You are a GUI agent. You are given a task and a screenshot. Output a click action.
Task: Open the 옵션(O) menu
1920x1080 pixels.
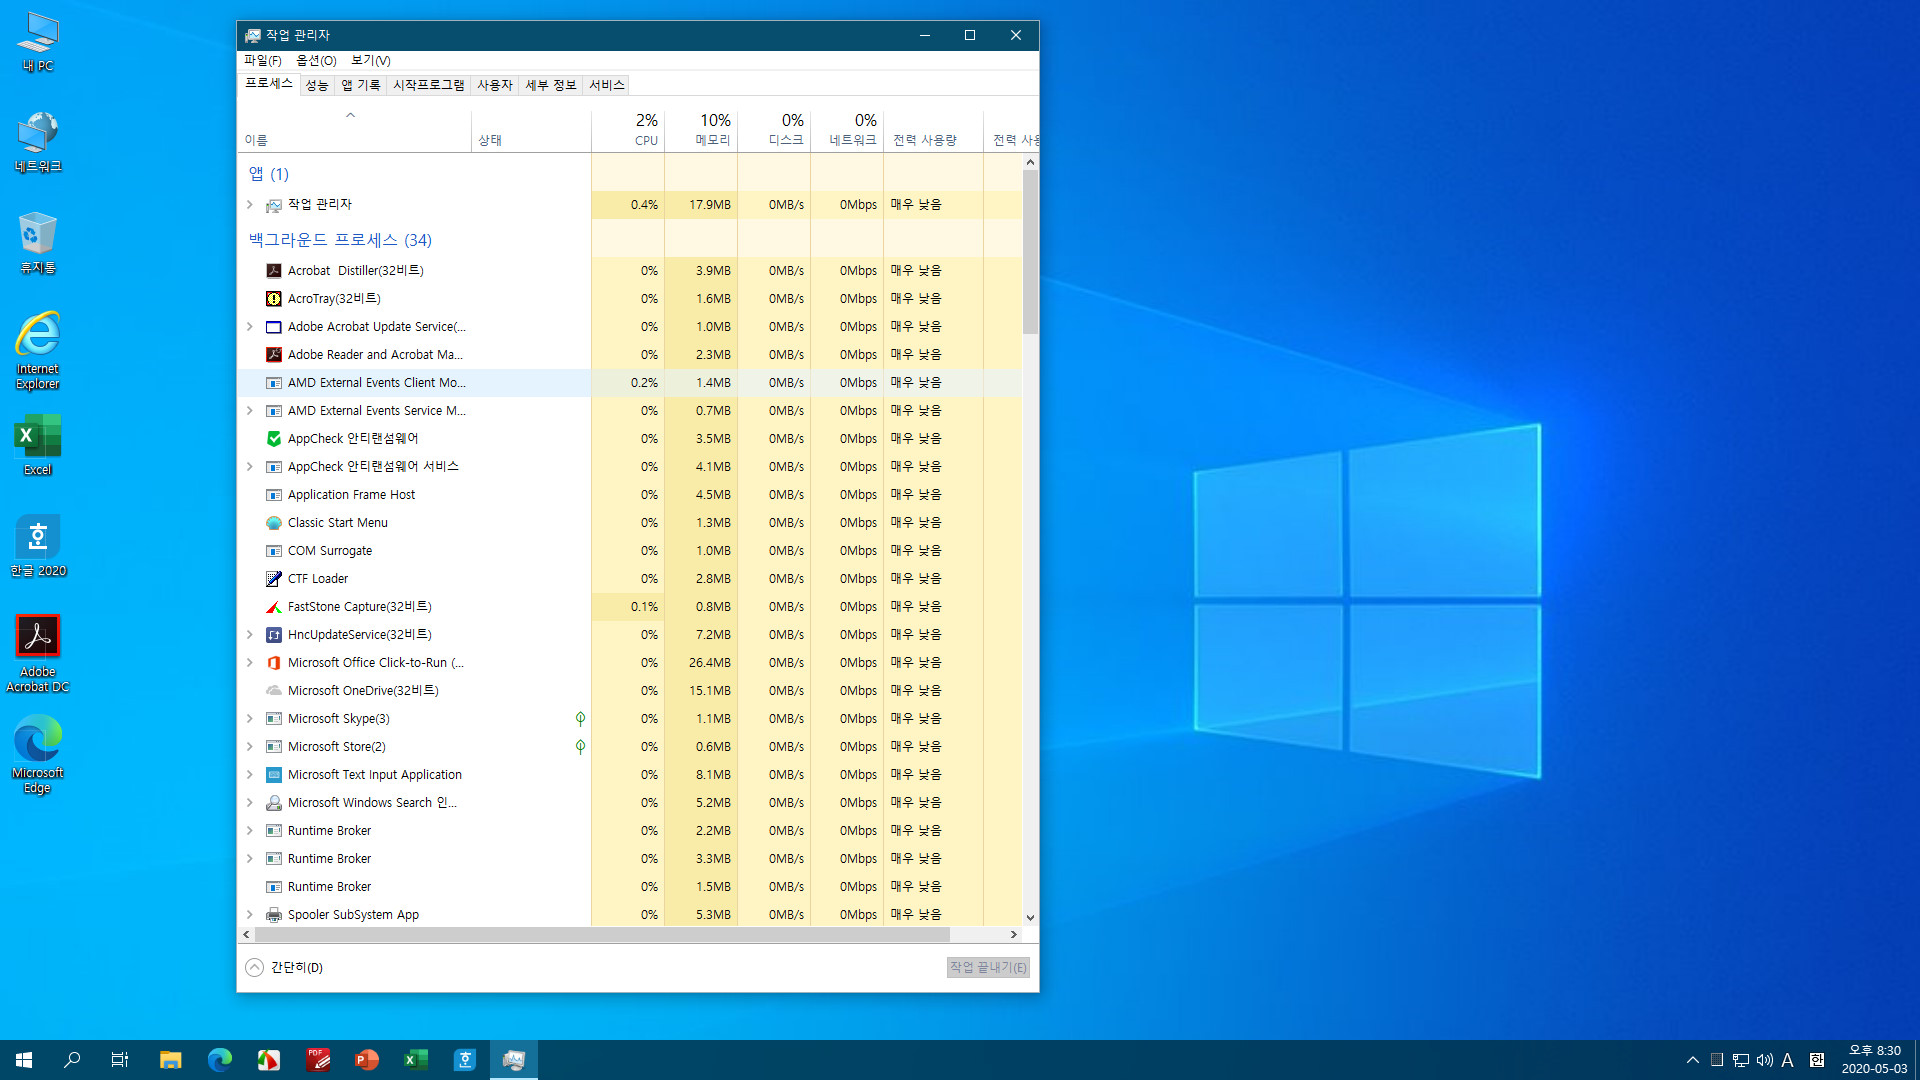click(316, 61)
